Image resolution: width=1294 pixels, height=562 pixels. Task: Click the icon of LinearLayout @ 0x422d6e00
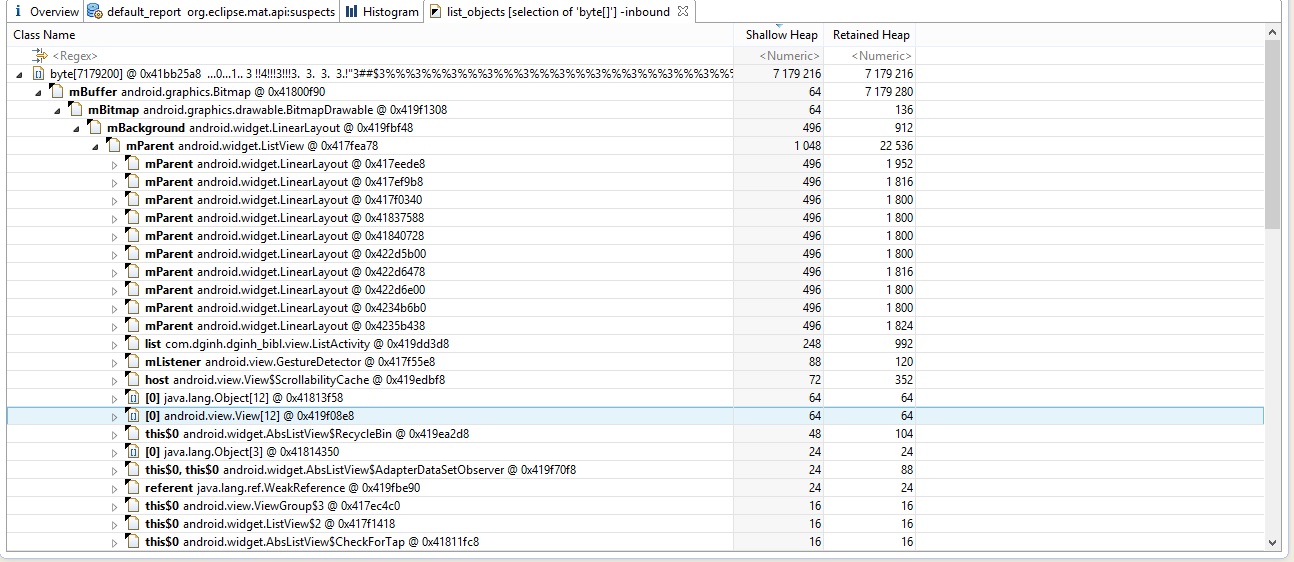pos(133,290)
